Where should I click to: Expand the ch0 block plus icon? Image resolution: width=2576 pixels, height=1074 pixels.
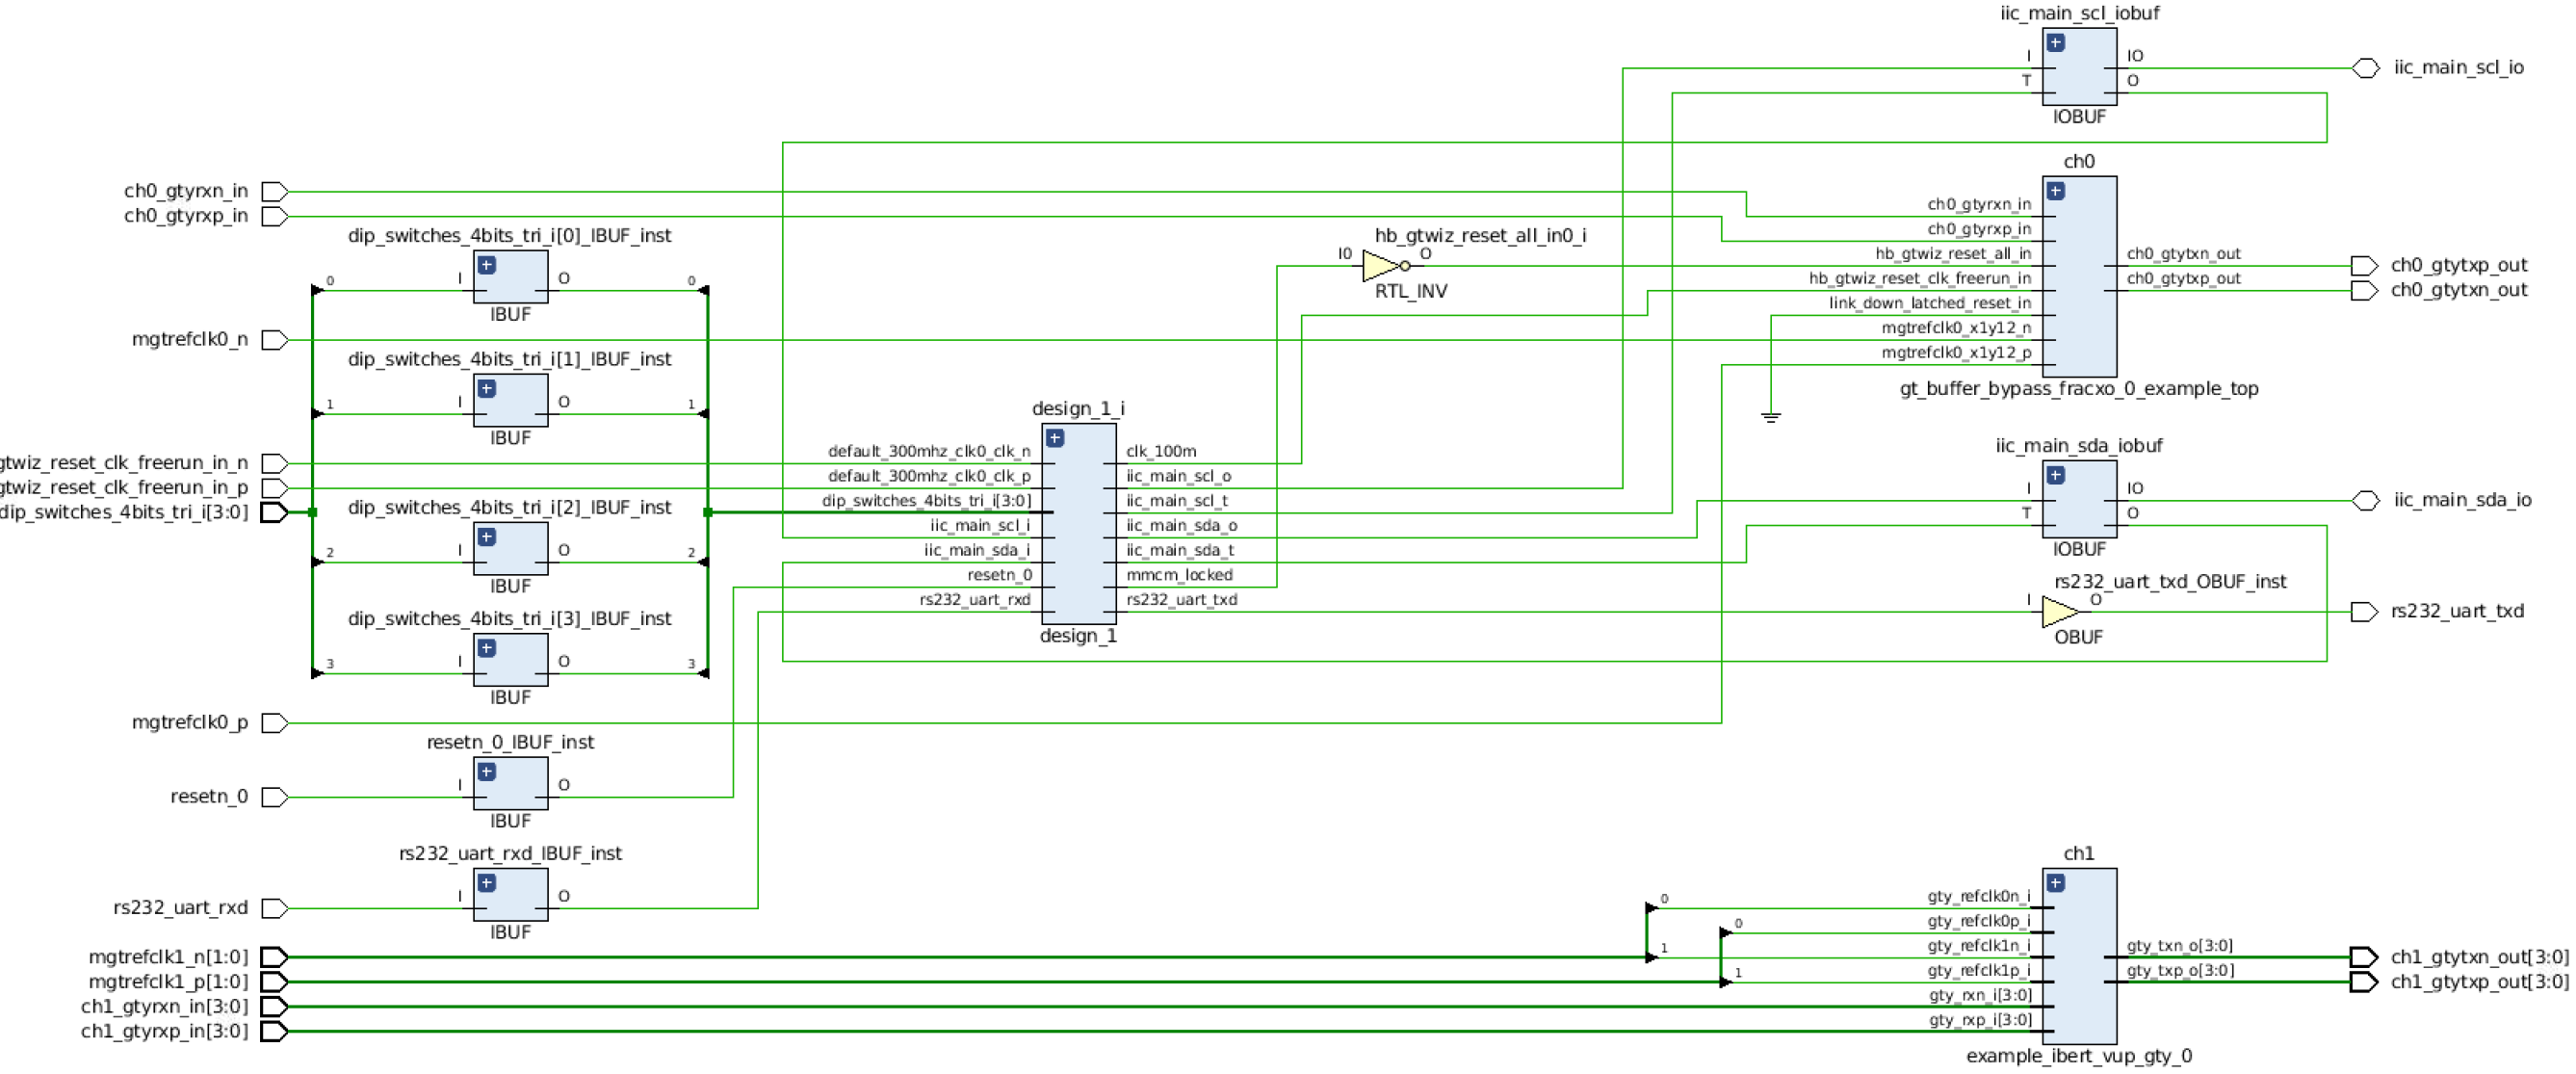coord(2055,191)
